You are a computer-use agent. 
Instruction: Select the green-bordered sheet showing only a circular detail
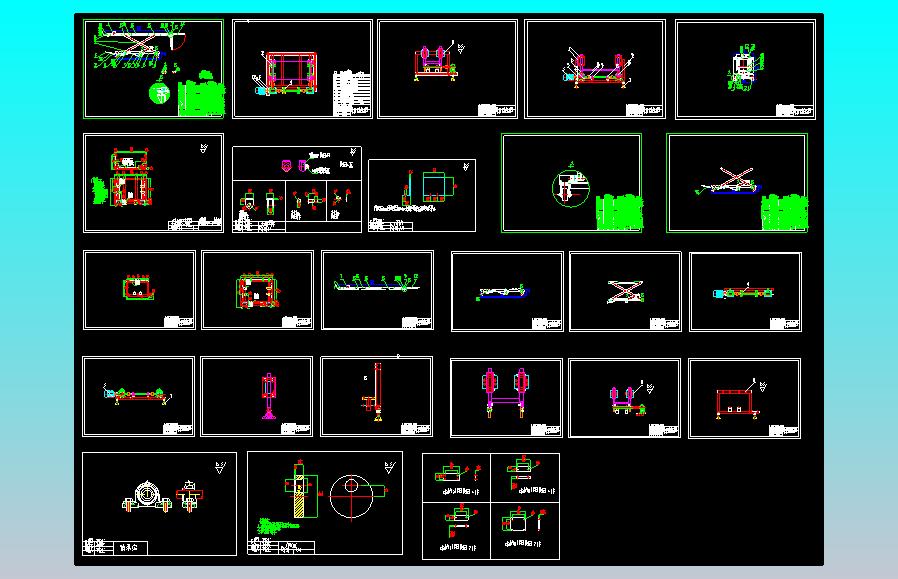(x=572, y=183)
